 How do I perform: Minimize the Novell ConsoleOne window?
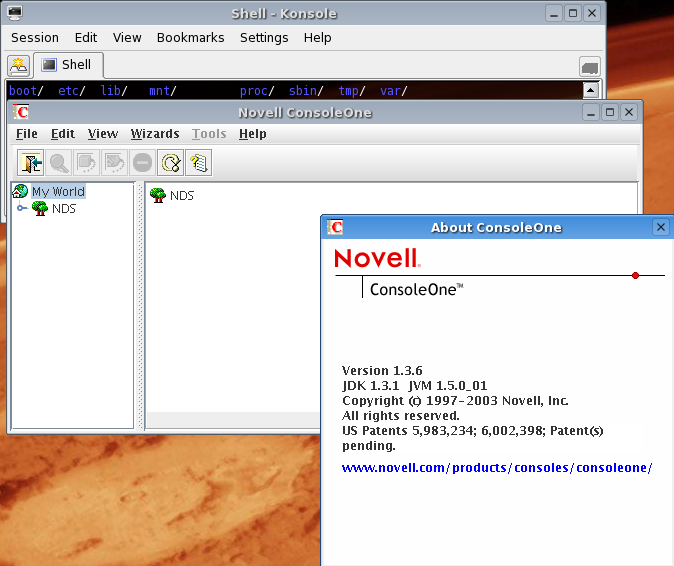[x=591, y=112]
